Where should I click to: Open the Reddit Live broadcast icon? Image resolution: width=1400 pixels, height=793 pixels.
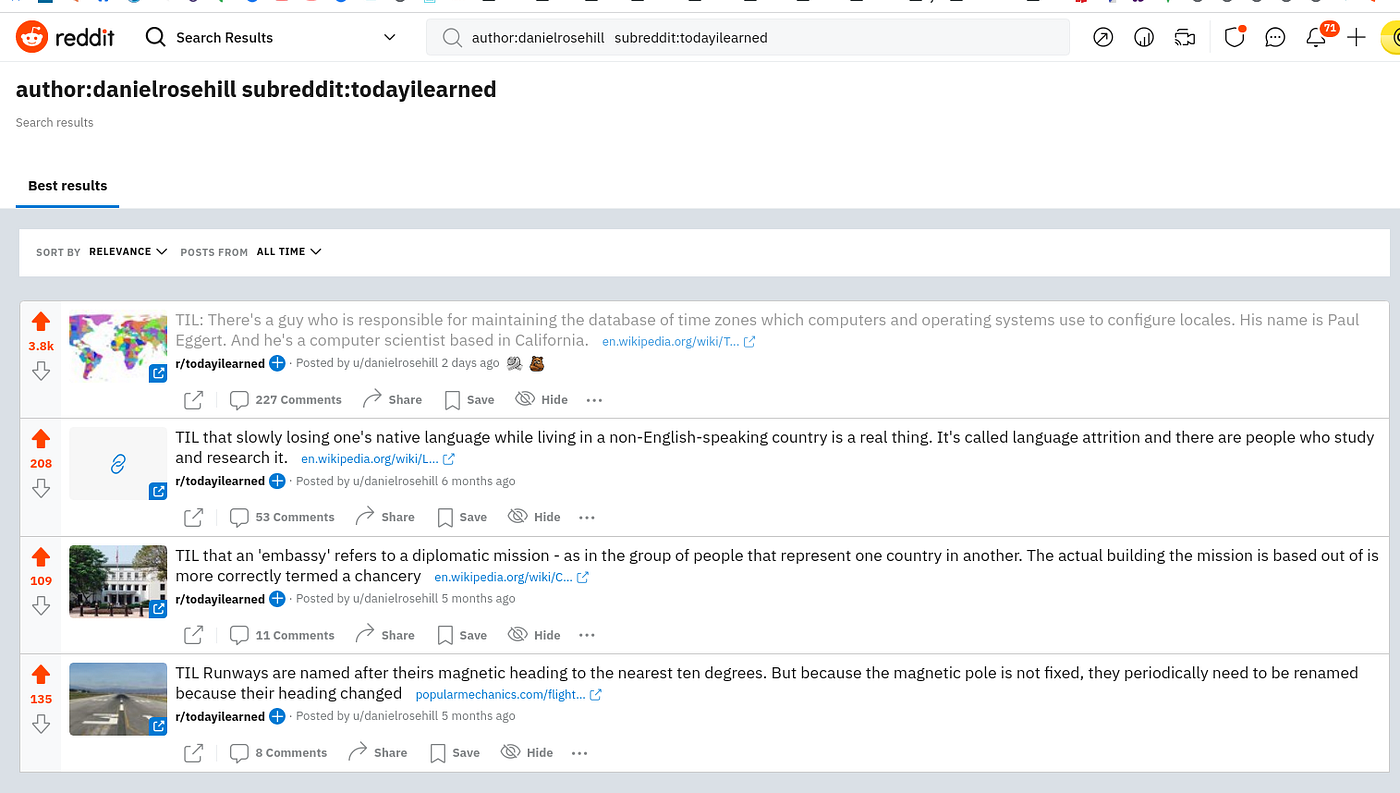(1185, 38)
